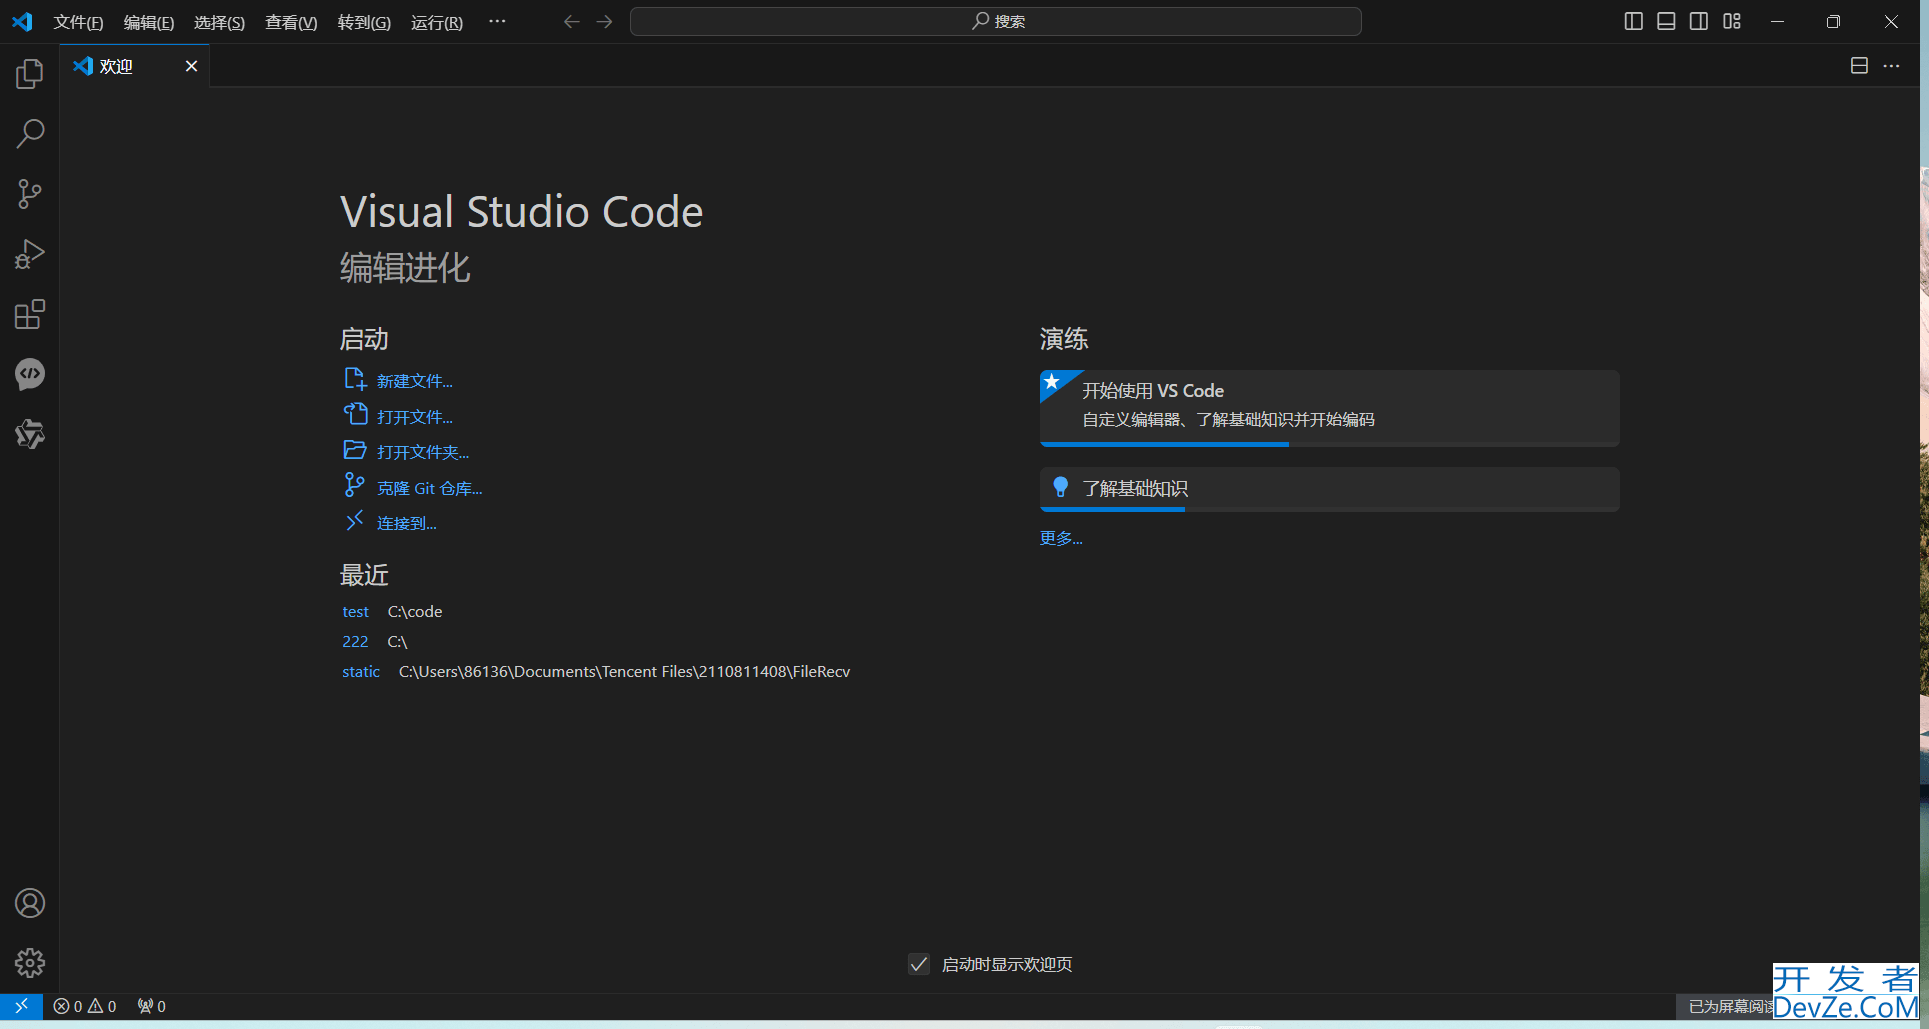Open the 开始使用 VS Code walkthrough

pos(1329,408)
